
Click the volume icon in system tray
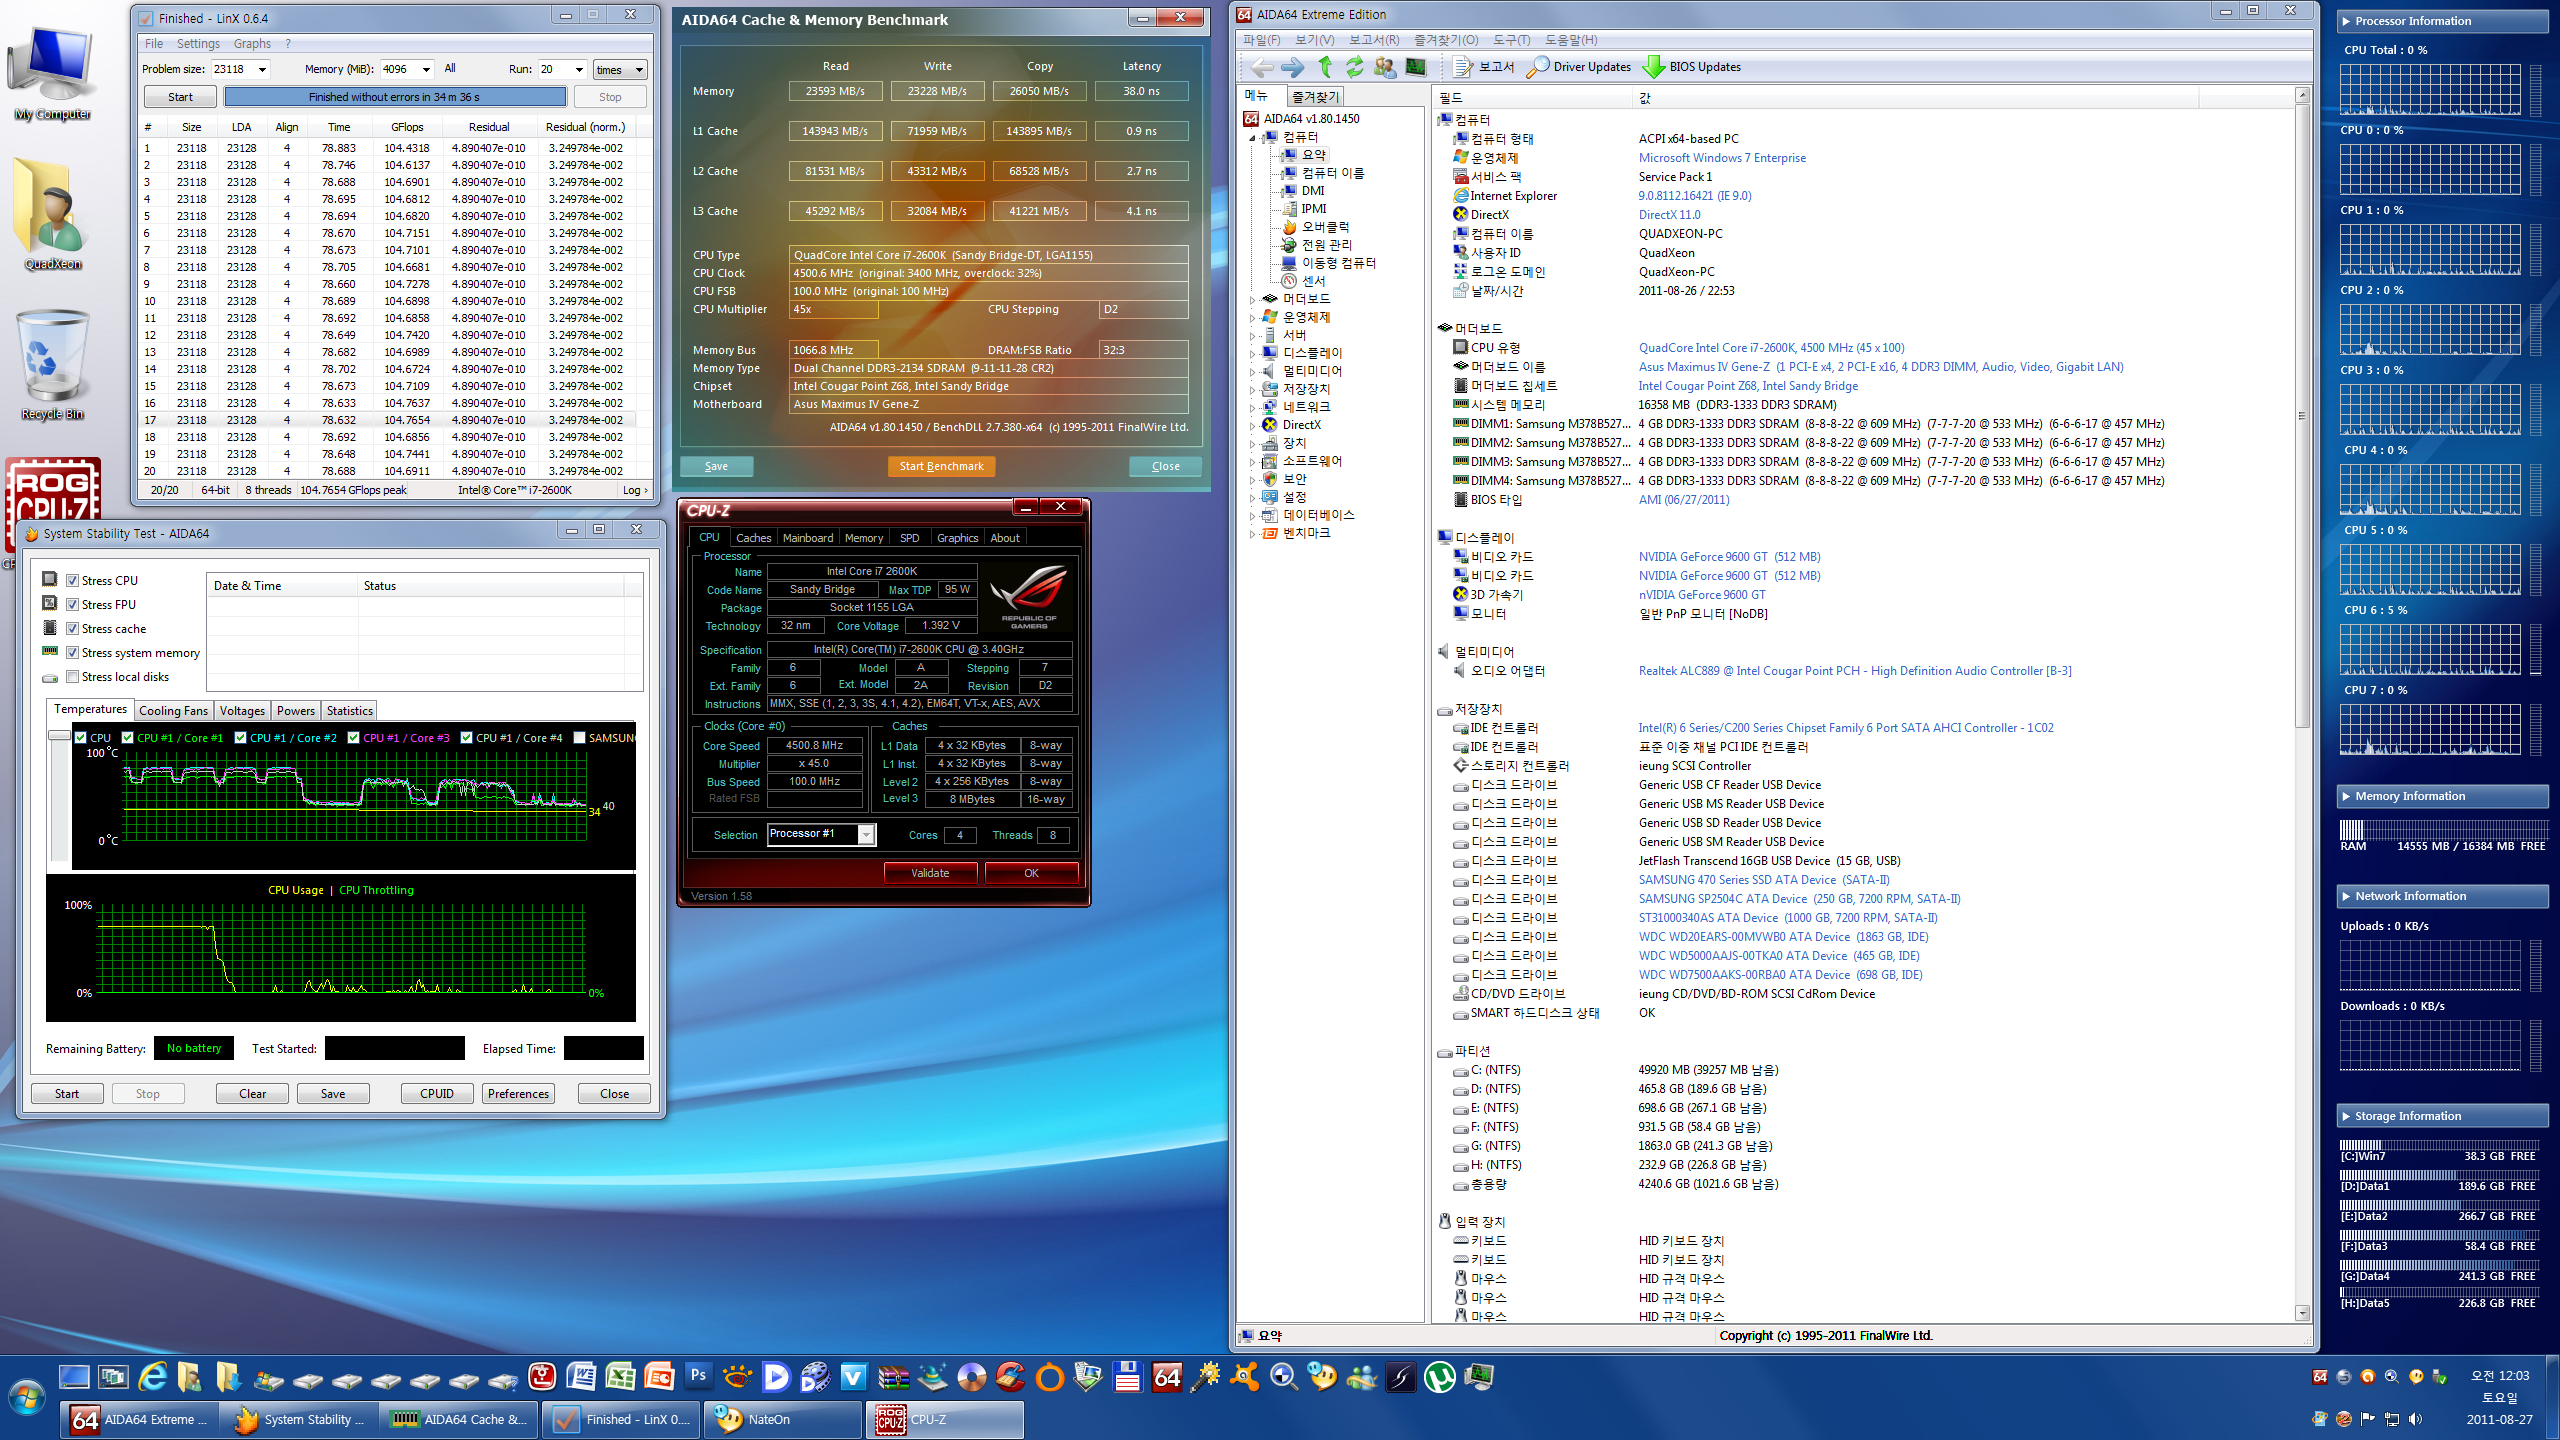click(x=2416, y=1419)
